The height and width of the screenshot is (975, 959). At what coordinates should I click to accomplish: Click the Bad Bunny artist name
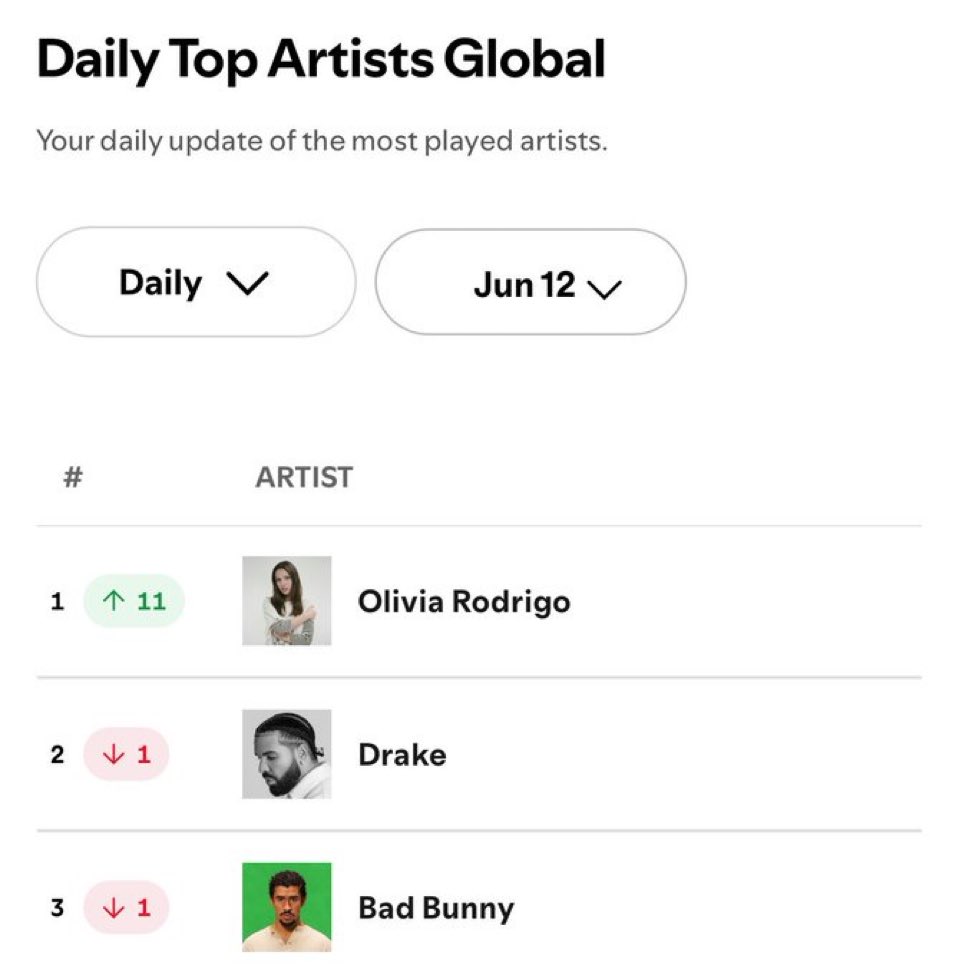437,908
